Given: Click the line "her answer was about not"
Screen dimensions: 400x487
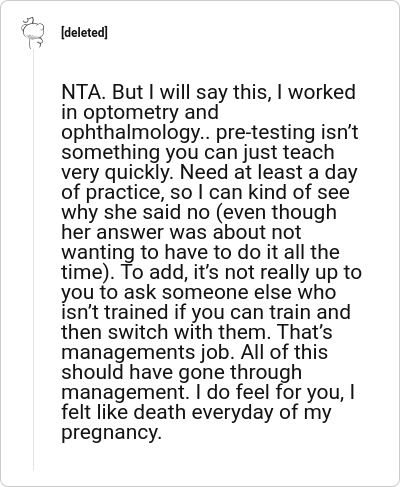Looking at the screenshot, I should [x=181, y=232].
